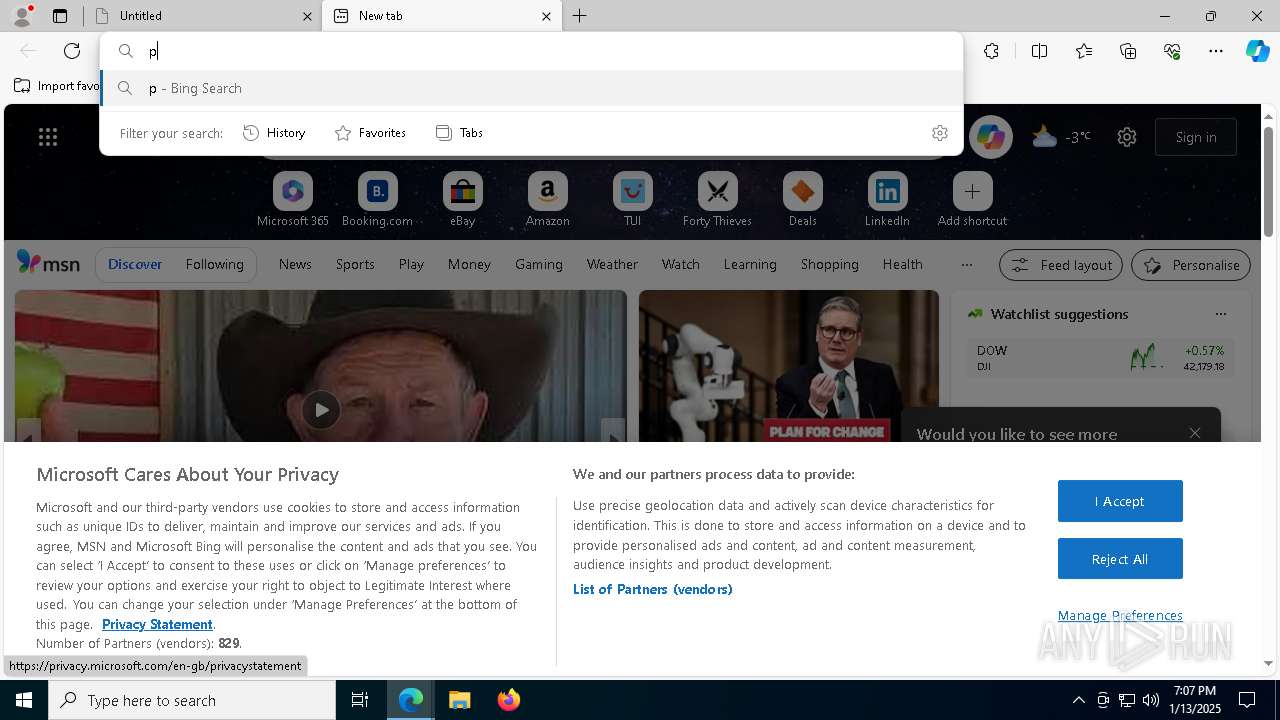Viewport: 1280px width, 720px height.
Task: Open Firefox from the taskbar
Action: [x=509, y=700]
